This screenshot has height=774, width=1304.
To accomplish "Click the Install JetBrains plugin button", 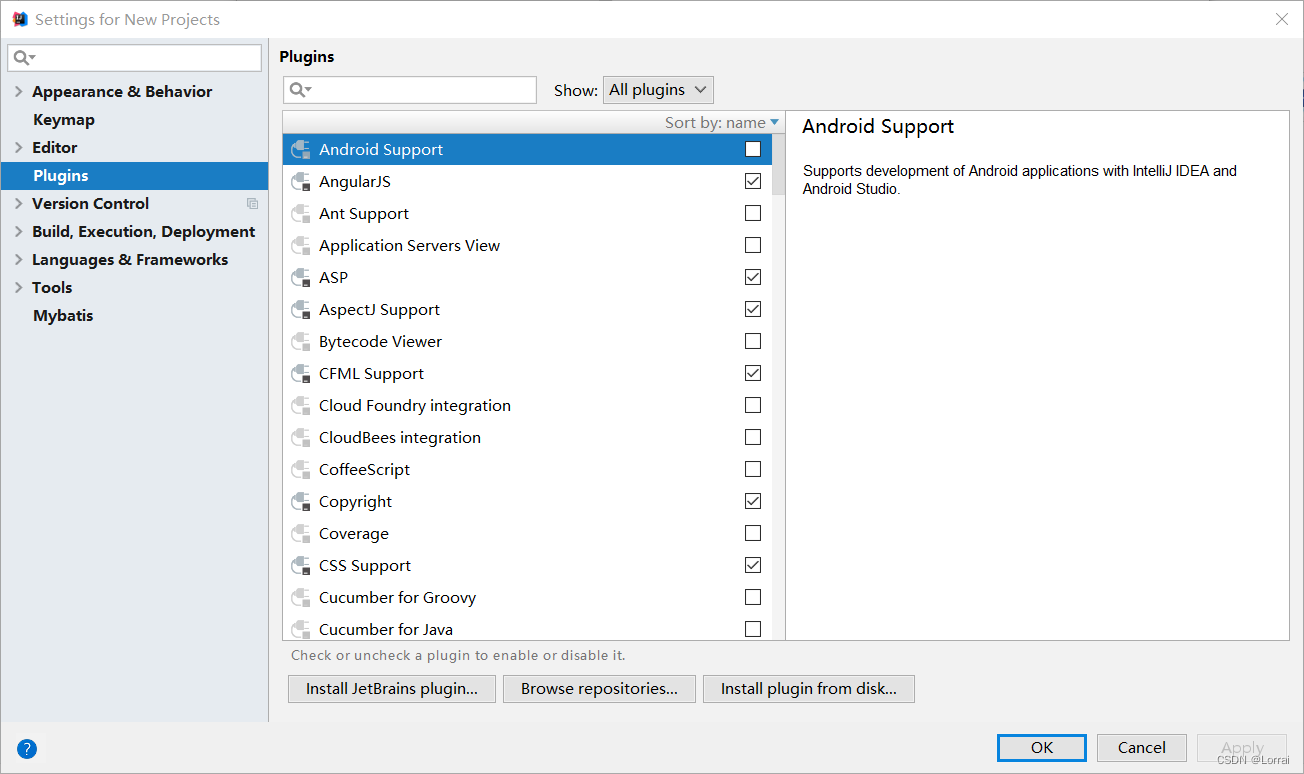I will click(x=392, y=689).
